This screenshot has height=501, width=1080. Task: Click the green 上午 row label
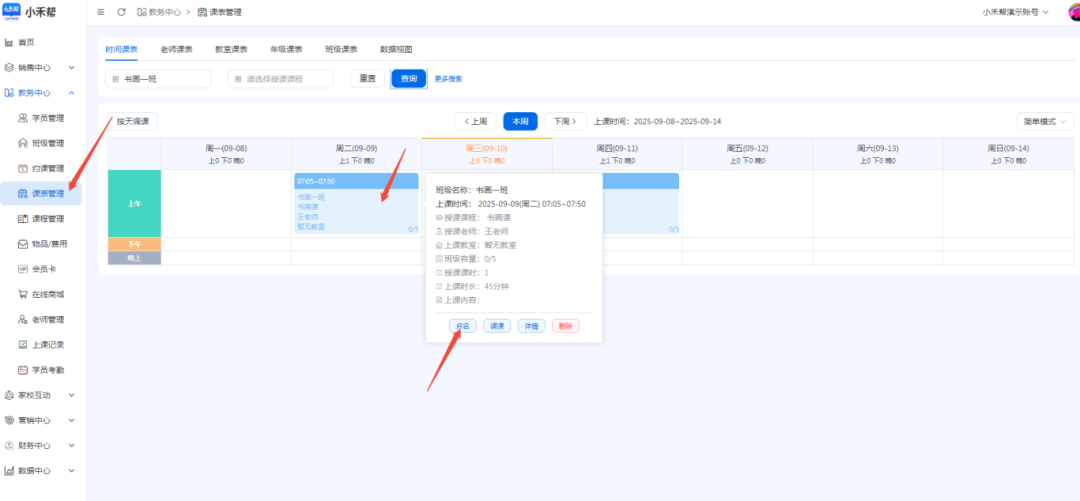[134, 204]
